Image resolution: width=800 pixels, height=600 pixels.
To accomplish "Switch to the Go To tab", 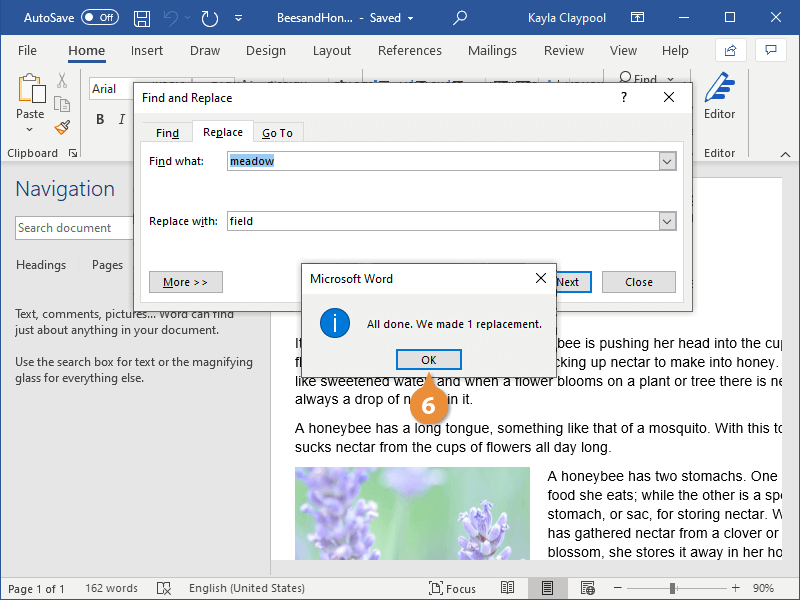I will pos(277,133).
